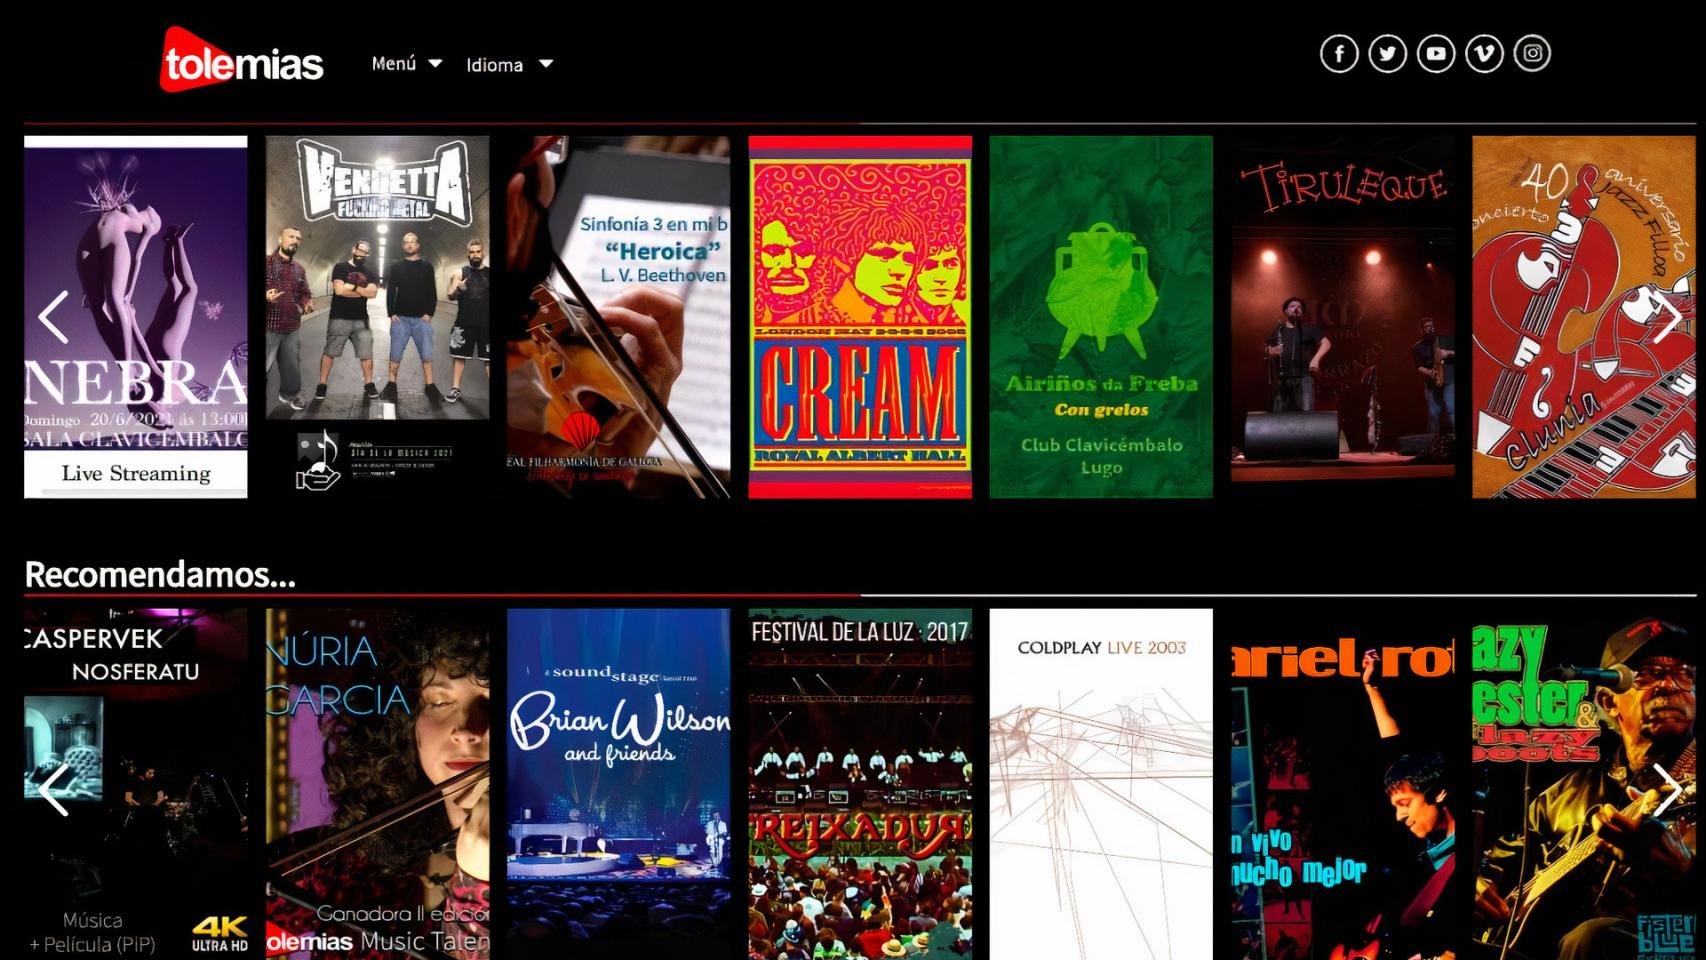
Task: Open the Coldplay Live 2003 poster
Action: point(1101,784)
